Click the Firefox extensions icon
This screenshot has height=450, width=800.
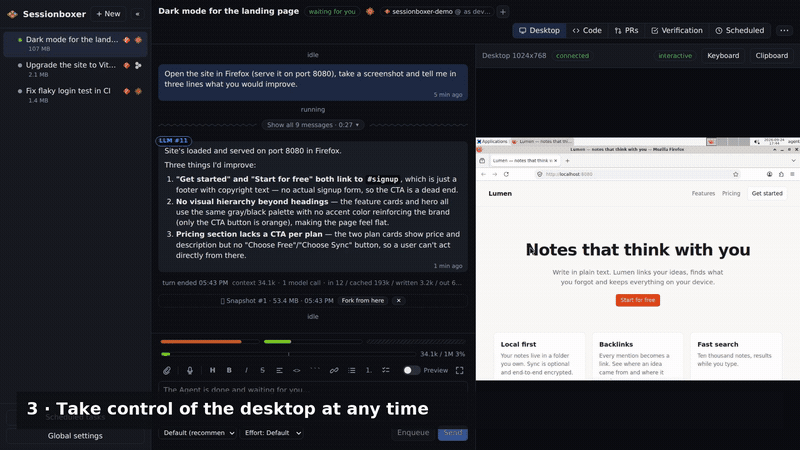(x=781, y=174)
